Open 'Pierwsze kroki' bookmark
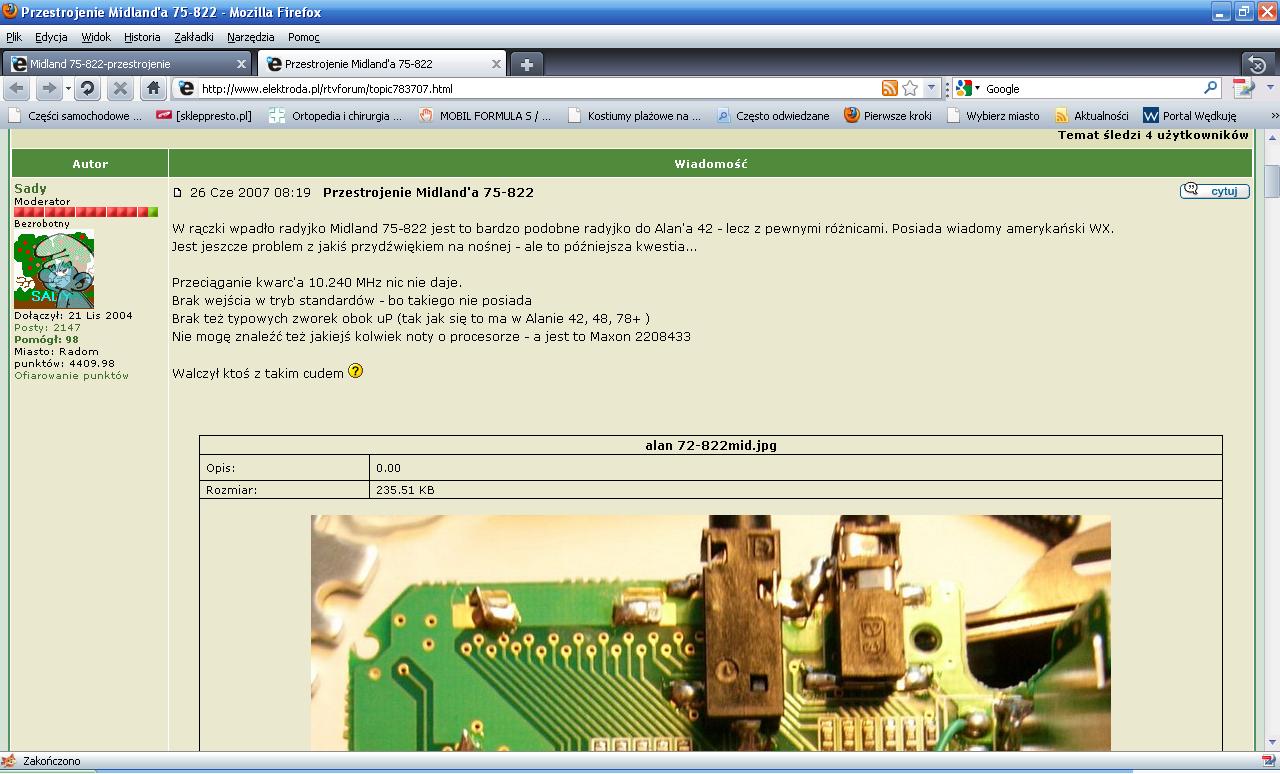The image size is (1280, 774). [888, 116]
